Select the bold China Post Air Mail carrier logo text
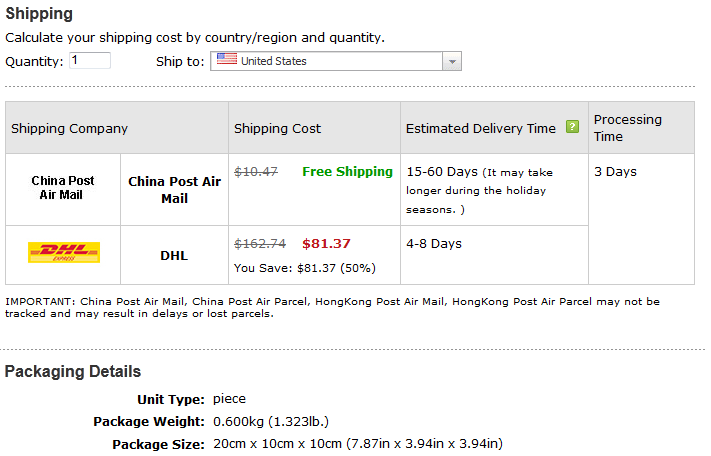 [63, 188]
